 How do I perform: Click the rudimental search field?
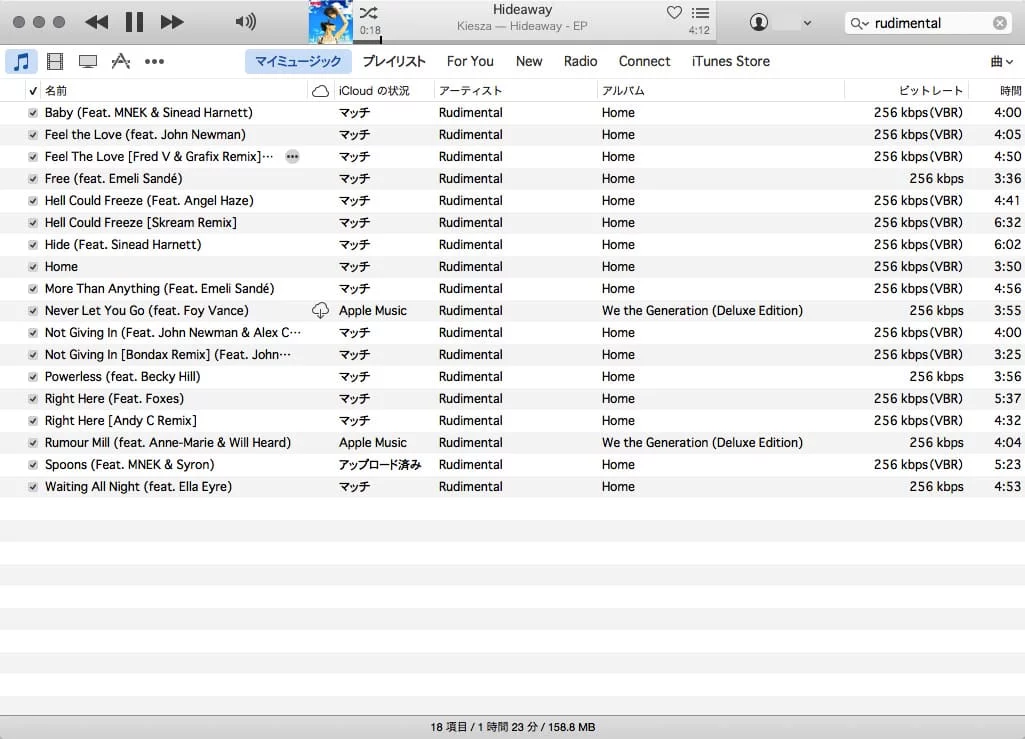(930, 24)
